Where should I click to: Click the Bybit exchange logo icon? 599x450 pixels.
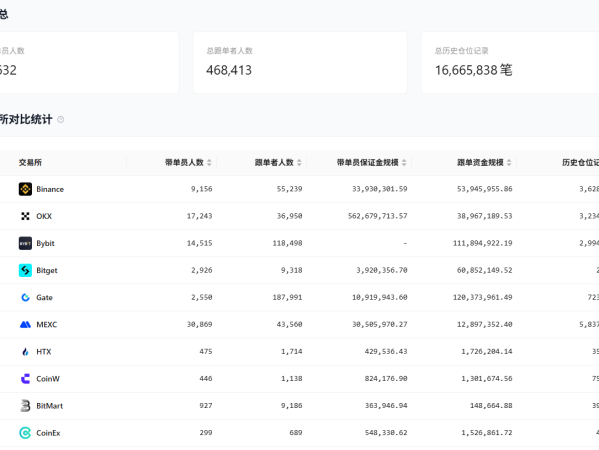pyautogui.click(x=25, y=243)
